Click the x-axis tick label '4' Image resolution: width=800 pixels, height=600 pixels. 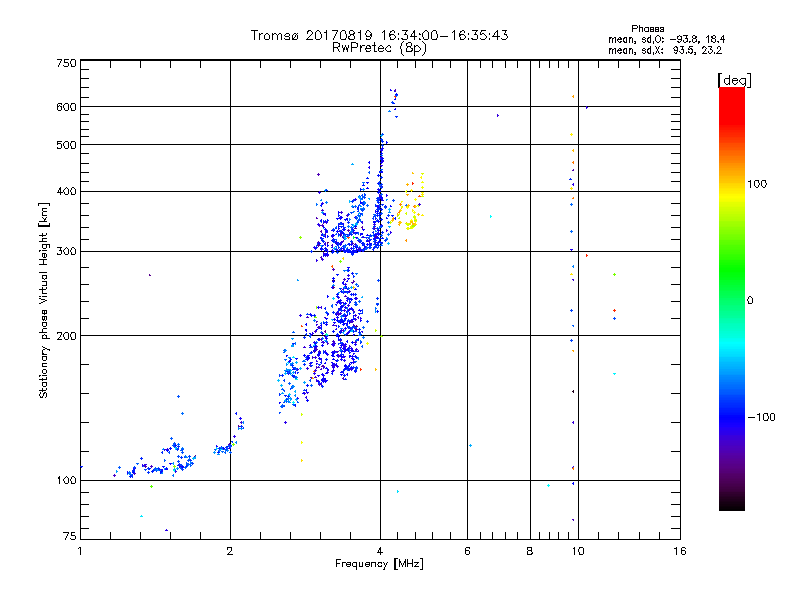tap(380, 551)
